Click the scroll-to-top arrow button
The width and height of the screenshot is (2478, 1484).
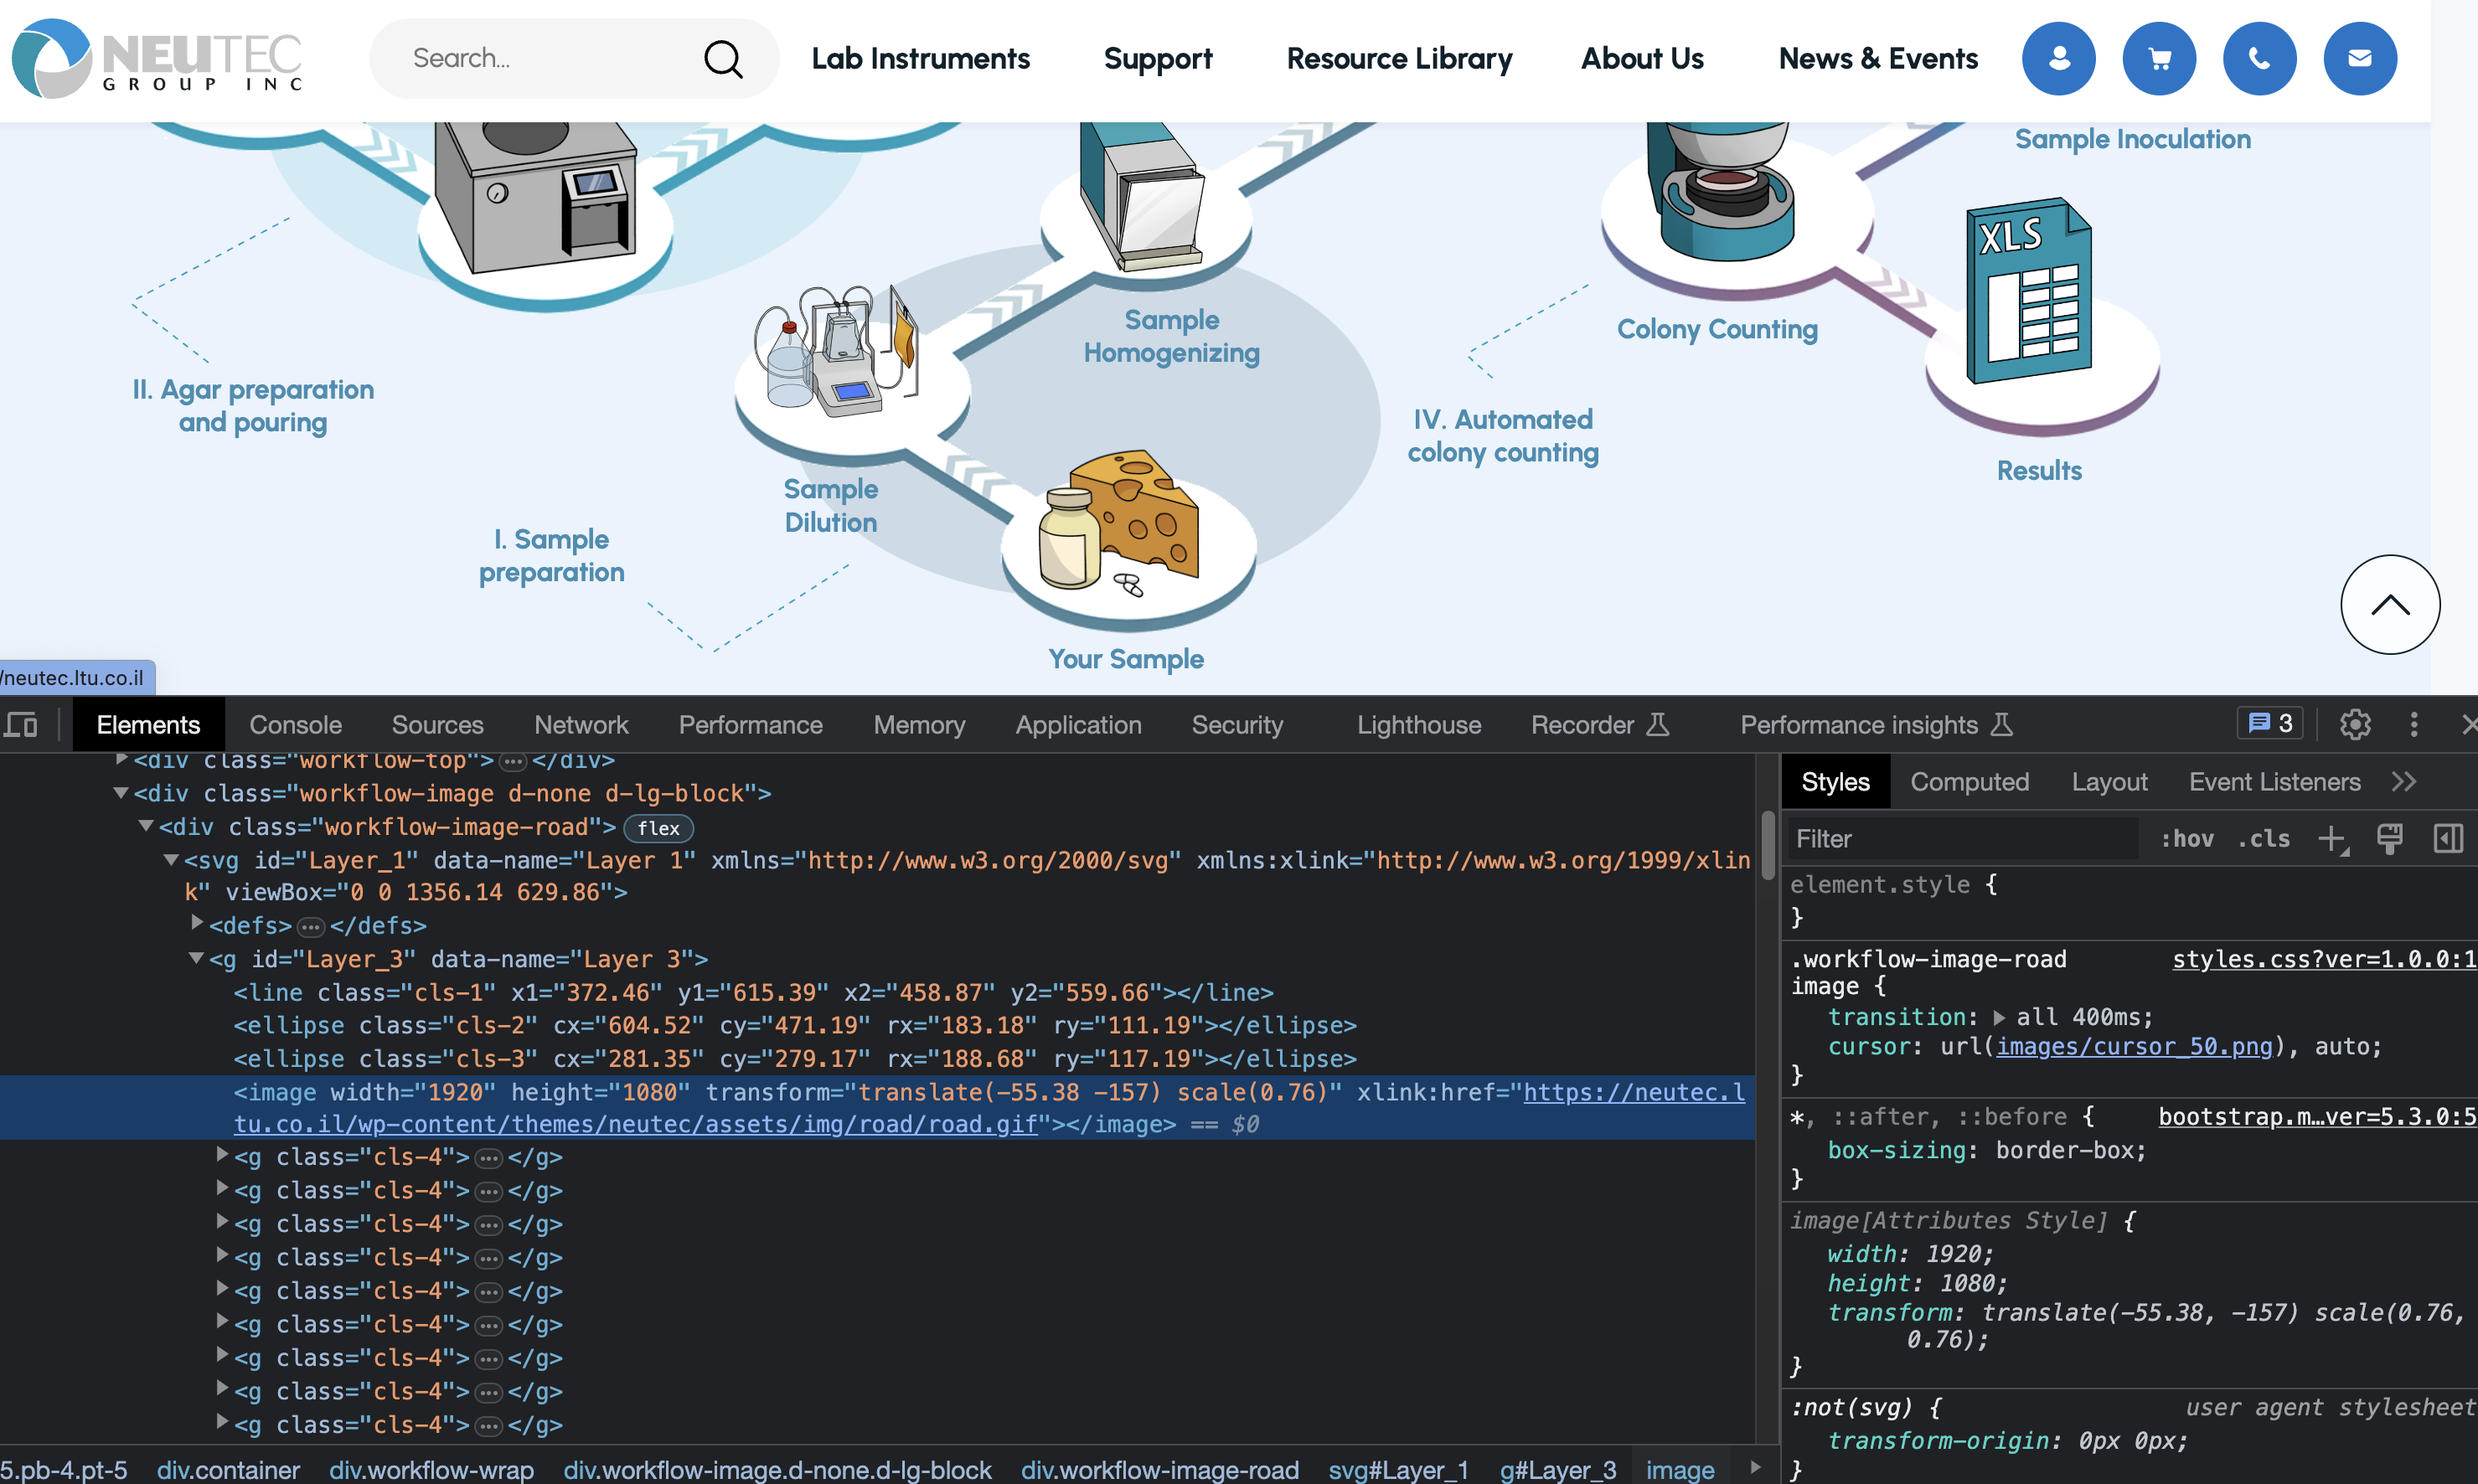(x=2393, y=602)
